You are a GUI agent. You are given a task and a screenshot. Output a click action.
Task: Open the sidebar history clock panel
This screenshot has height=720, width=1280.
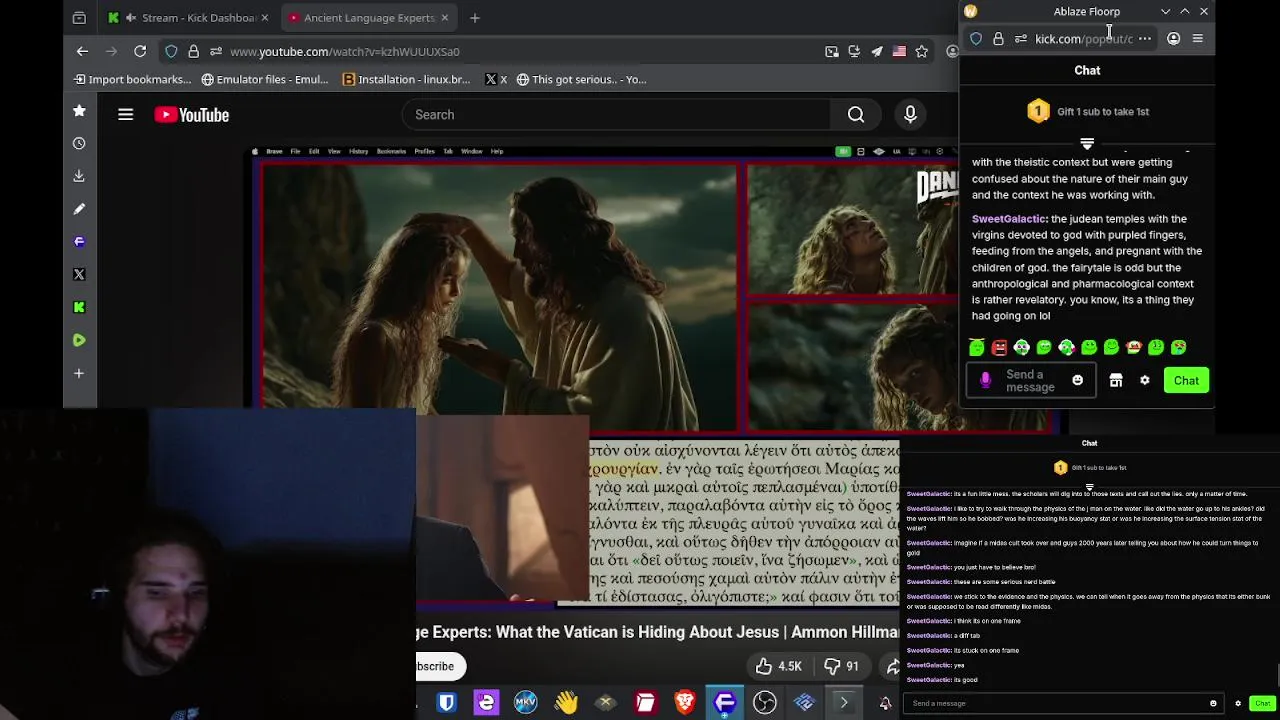[79, 143]
